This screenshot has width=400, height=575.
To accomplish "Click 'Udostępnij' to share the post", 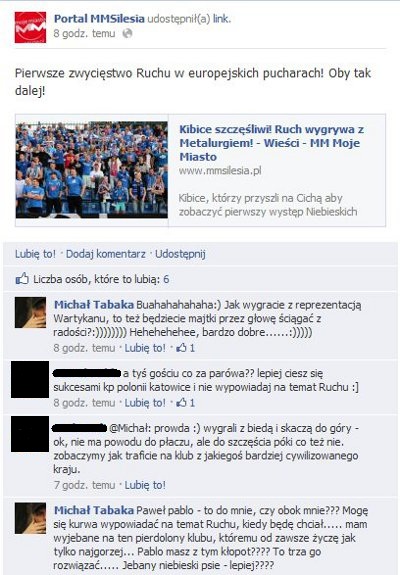I will (x=180, y=254).
